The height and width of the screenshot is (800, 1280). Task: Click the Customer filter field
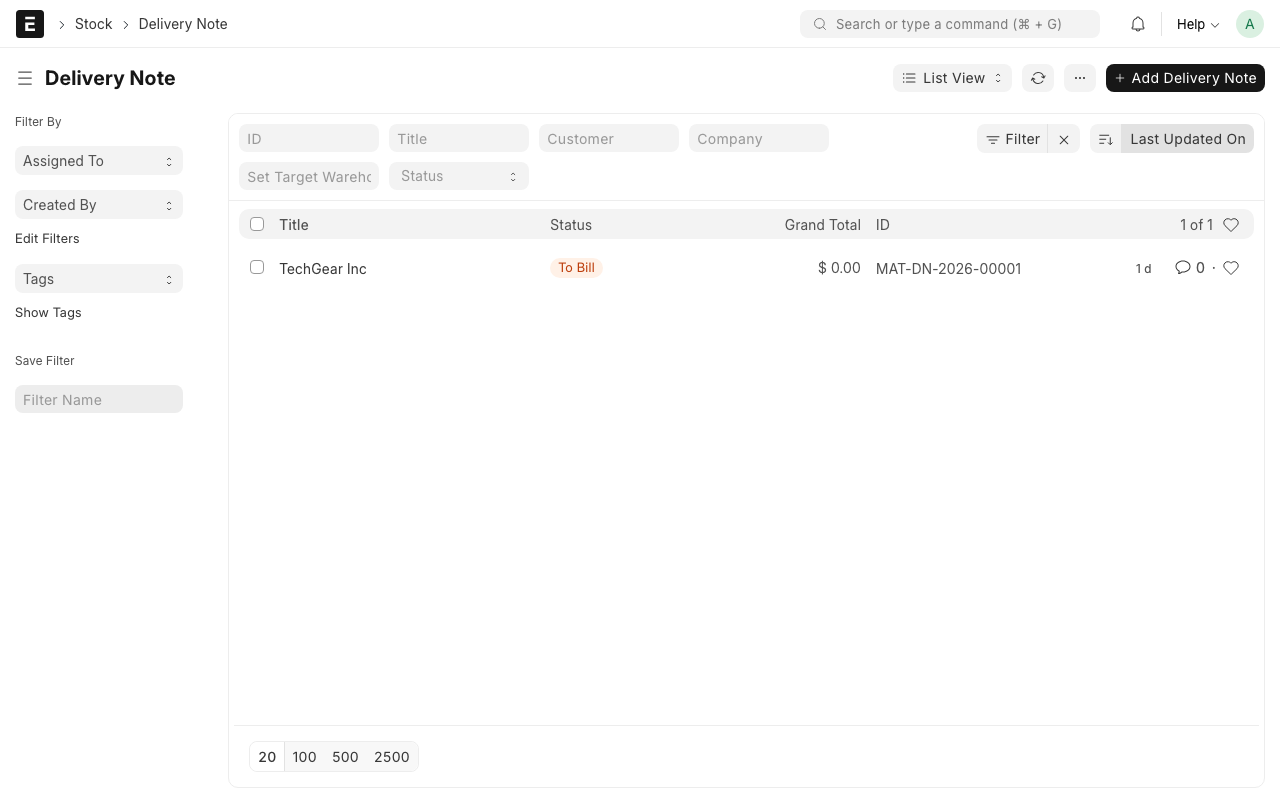pyautogui.click(x=609, y=139)
